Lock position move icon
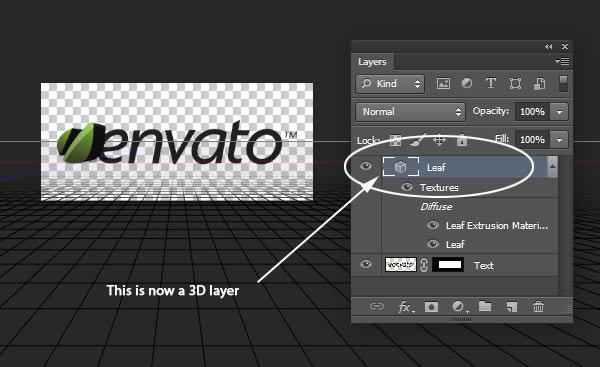This screenshot has width=600, height=367. tap(439, 140)
